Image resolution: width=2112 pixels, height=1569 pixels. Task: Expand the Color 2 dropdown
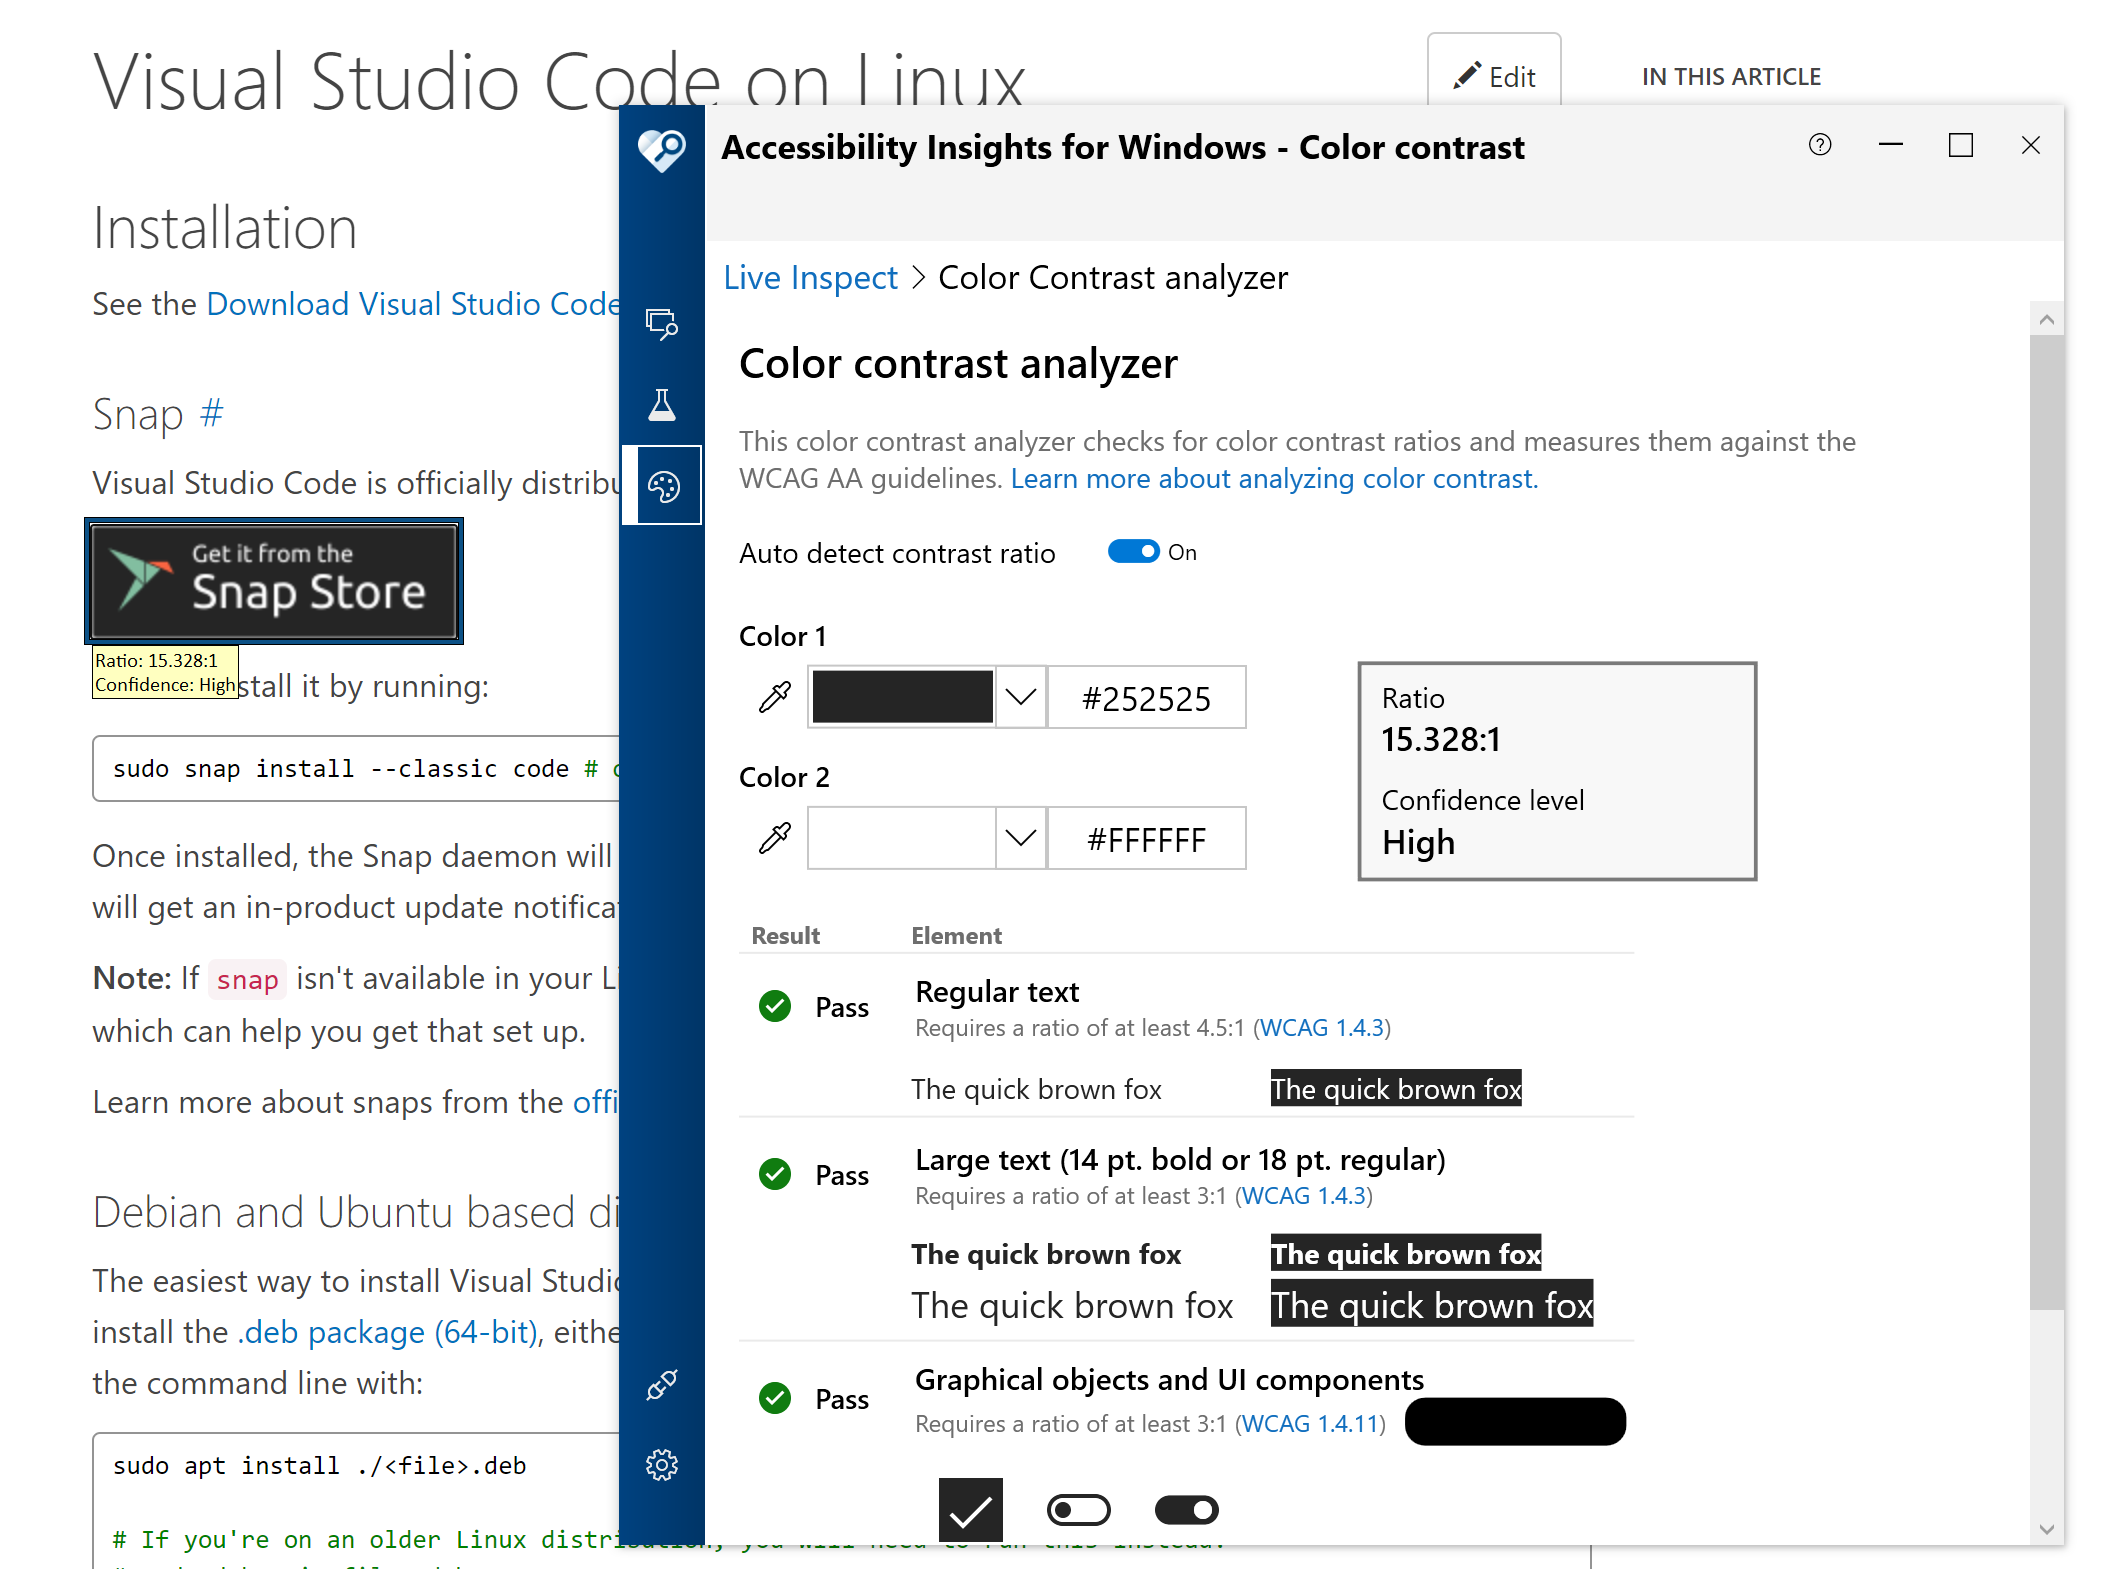[x=1019, y=838]
